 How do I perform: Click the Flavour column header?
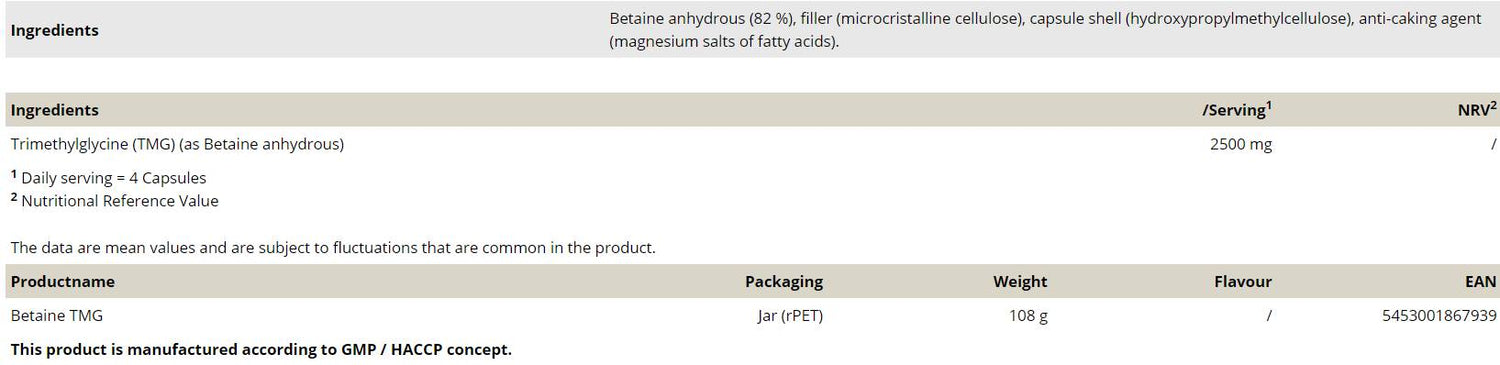tap(1243, 282)
